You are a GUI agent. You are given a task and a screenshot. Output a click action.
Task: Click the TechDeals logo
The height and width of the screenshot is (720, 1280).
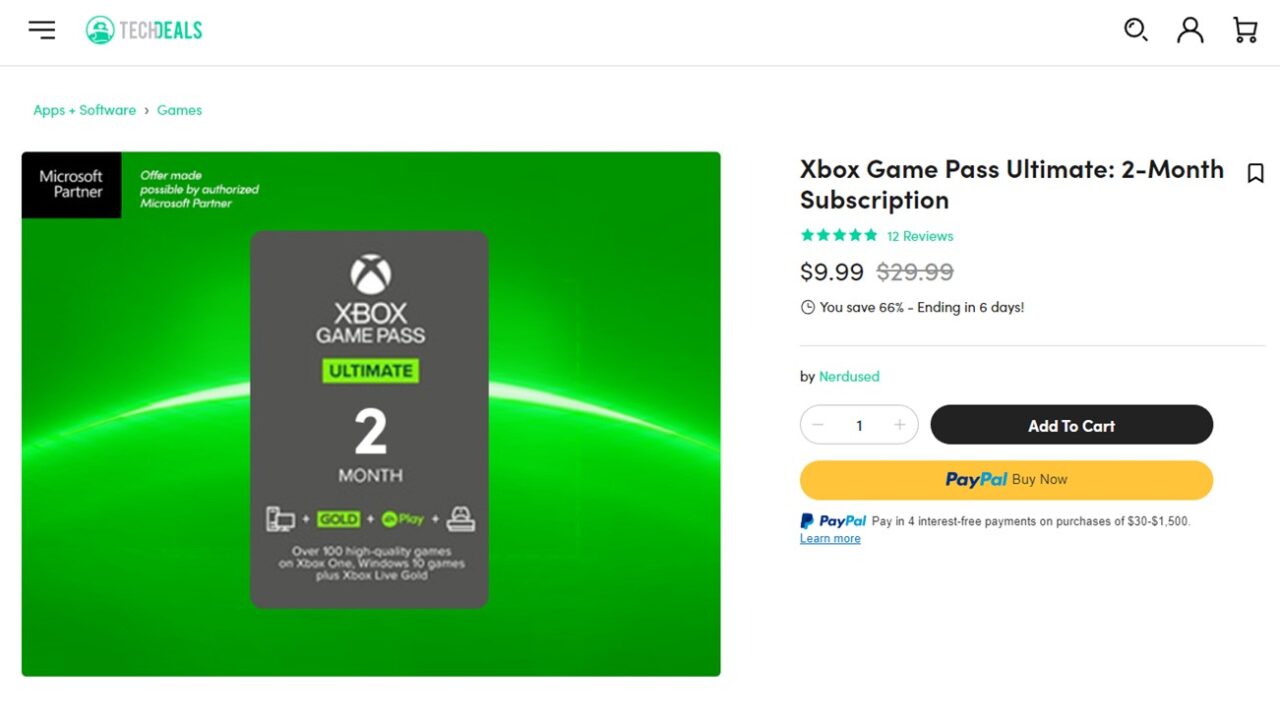144,30
